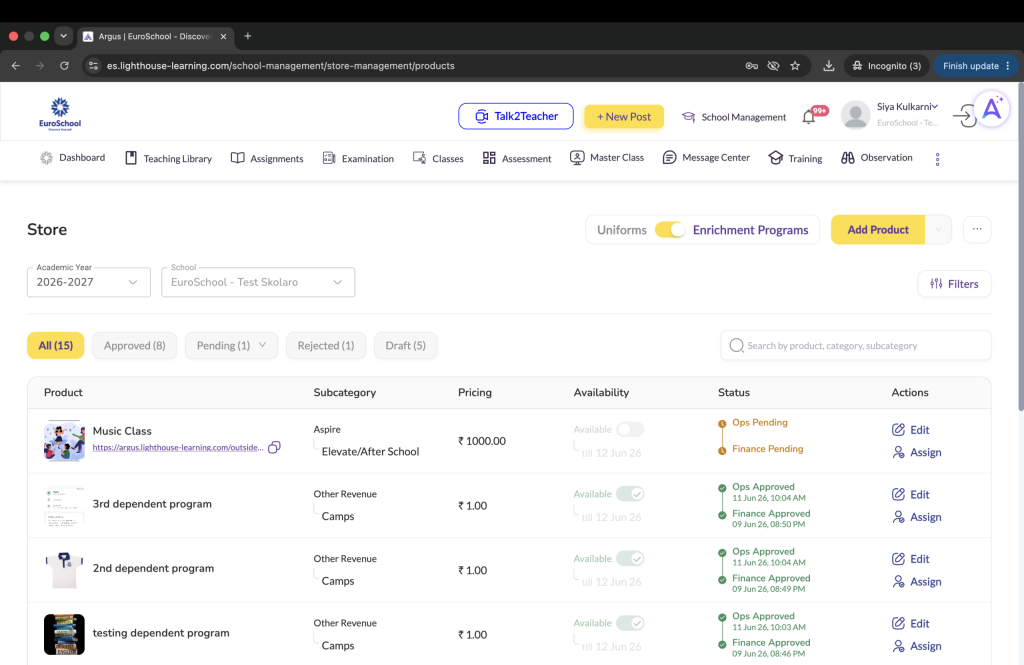Click browser back arrow
Screen dimensions: 1024x665
coord(16,65)
